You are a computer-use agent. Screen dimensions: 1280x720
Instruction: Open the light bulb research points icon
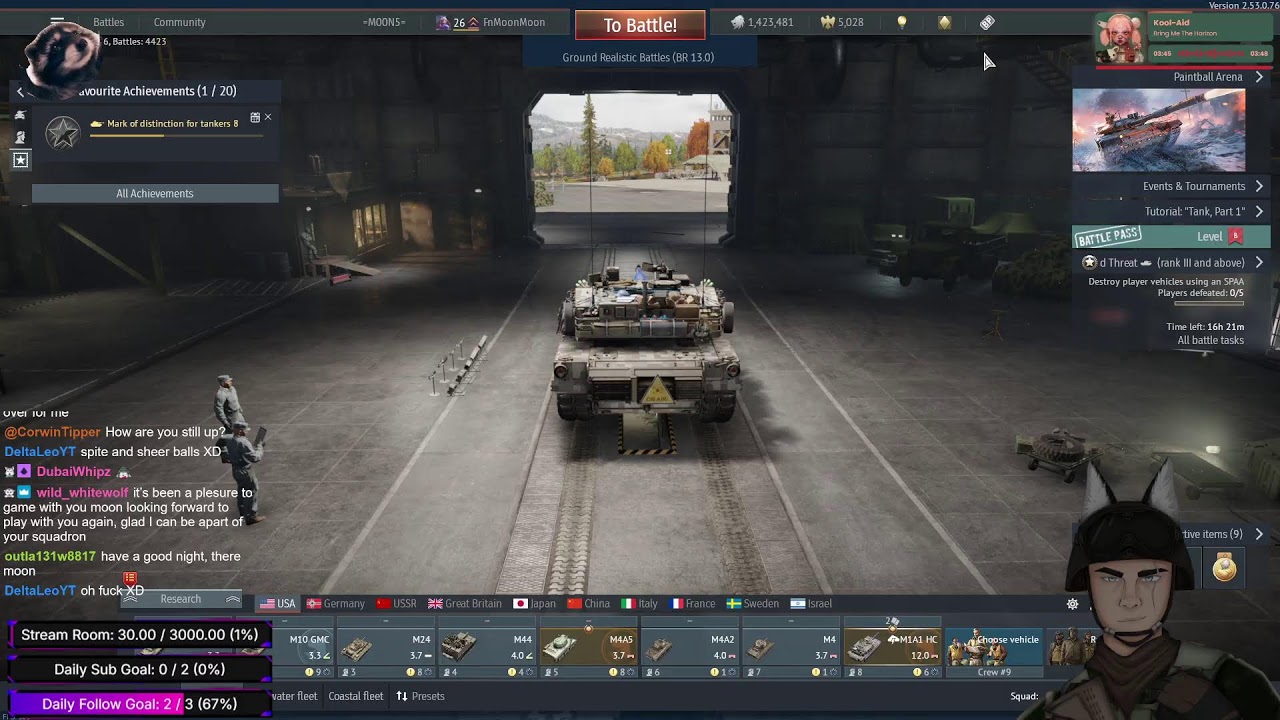[901, 22]
